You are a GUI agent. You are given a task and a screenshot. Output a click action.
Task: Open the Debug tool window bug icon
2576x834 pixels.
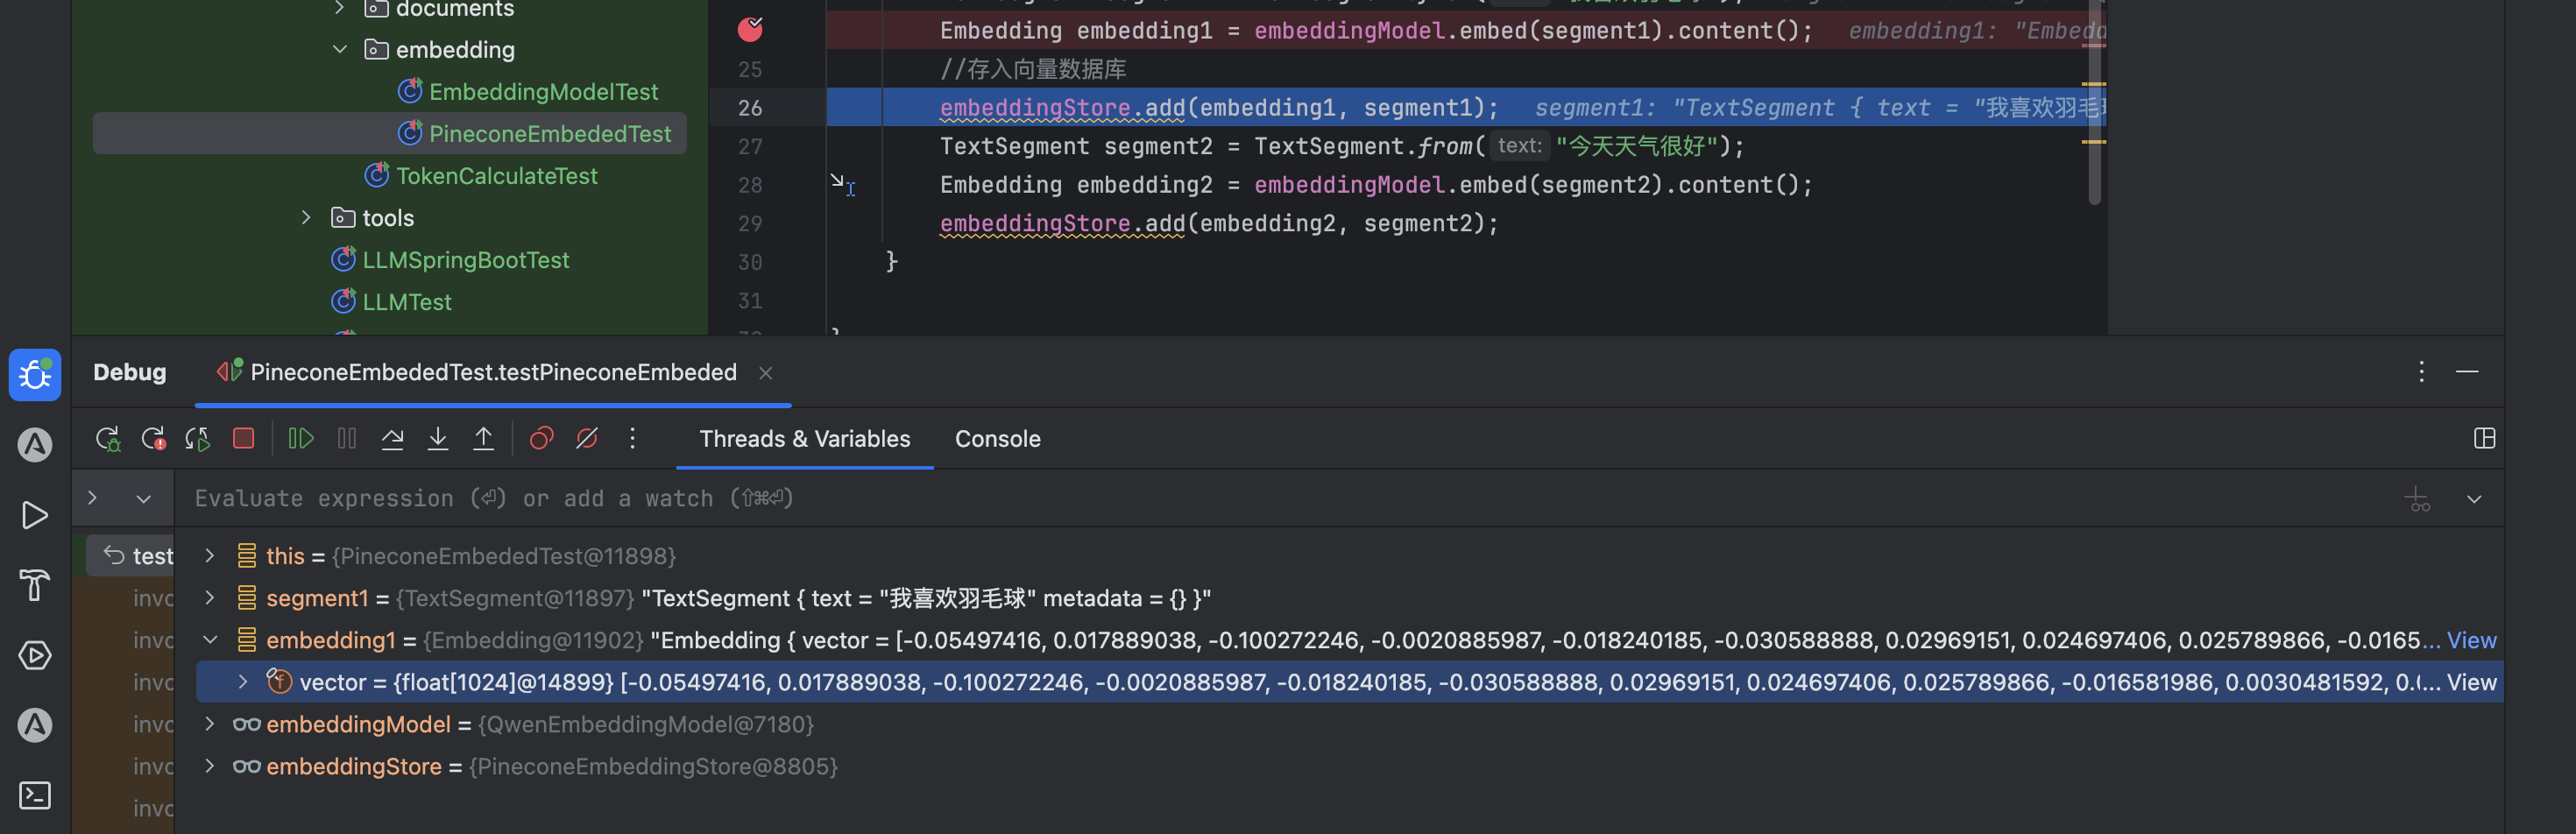pos(35,375)
